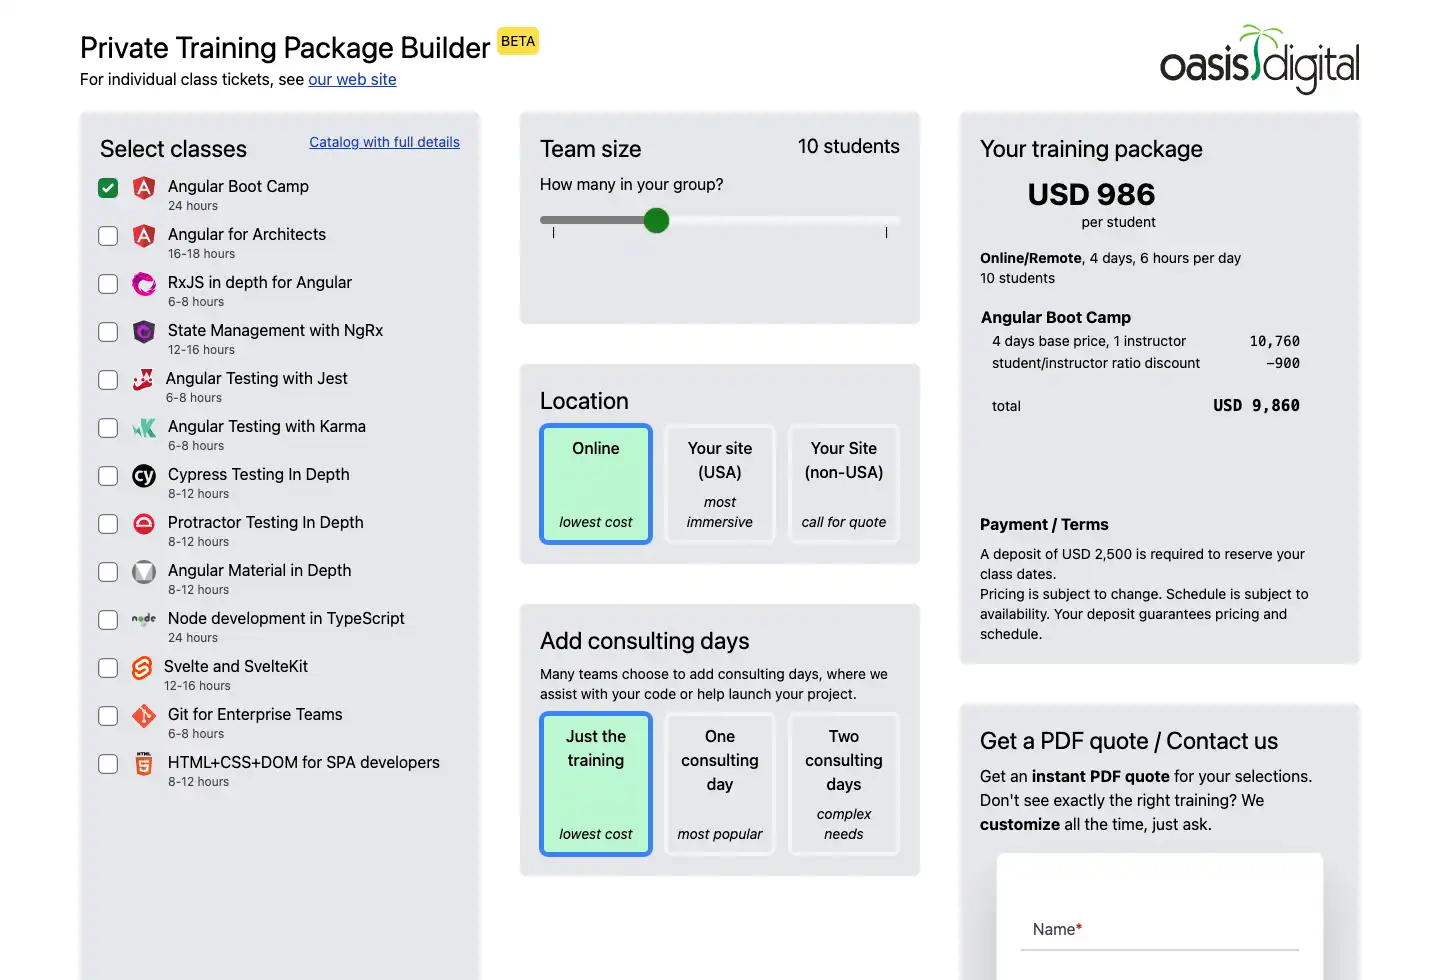Click the team size slider handle
1440x980 pixels.
pyautogui.click(x=656, y=221)
